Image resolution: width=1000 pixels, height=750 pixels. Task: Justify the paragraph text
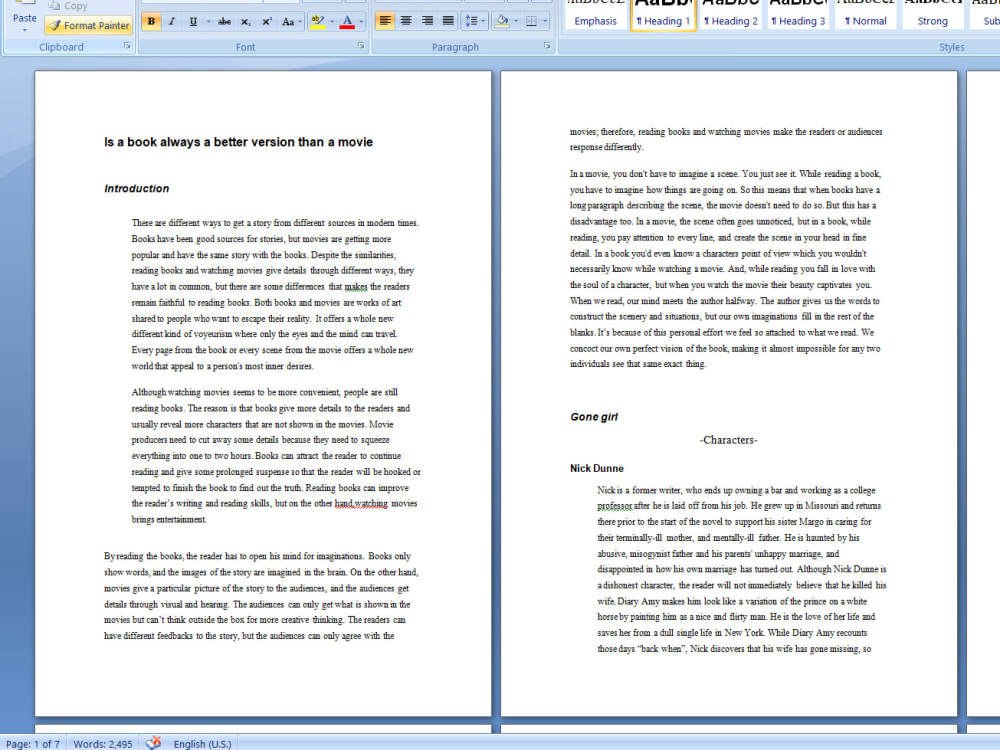click(x=448, y=21)
